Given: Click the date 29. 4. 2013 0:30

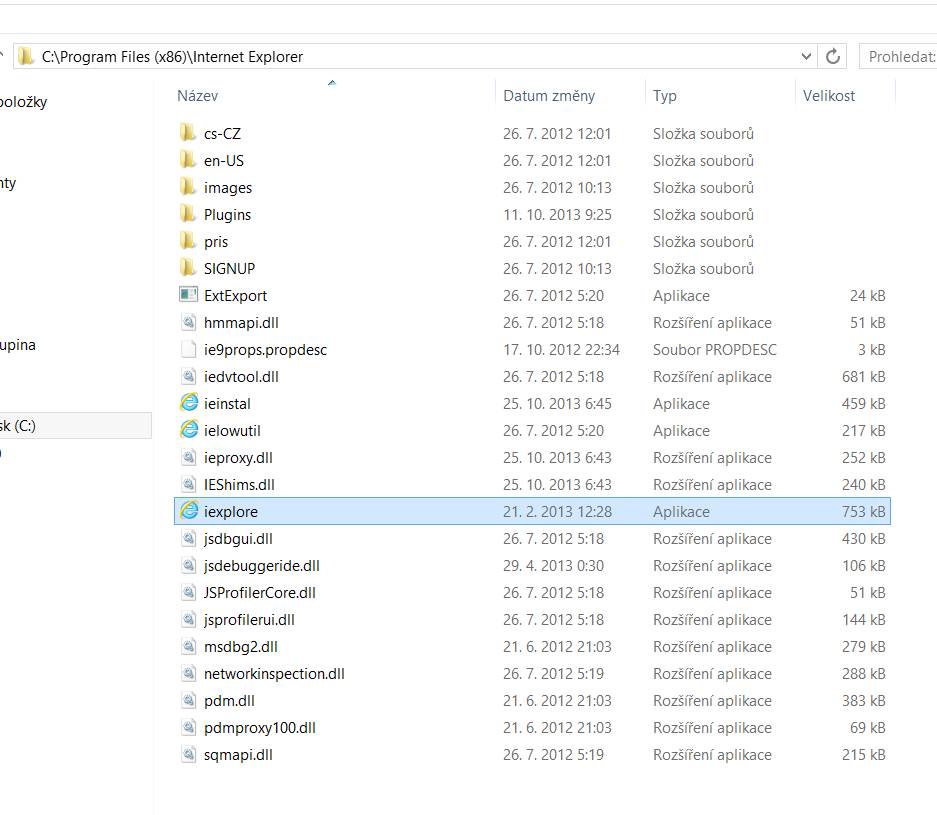Looking at the screenshot, I should click(x=553, y=565).
